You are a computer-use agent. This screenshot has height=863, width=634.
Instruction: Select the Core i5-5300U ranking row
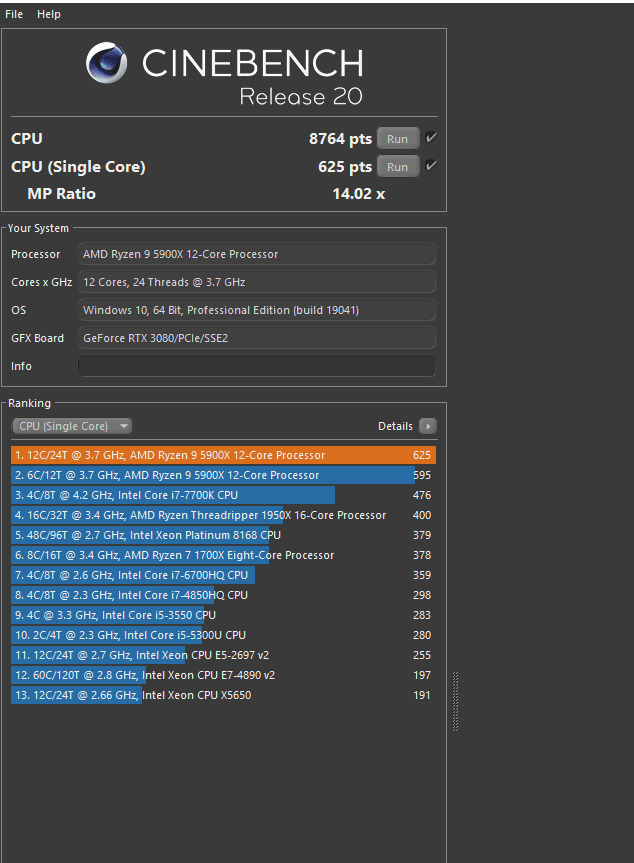pos(223,635)
